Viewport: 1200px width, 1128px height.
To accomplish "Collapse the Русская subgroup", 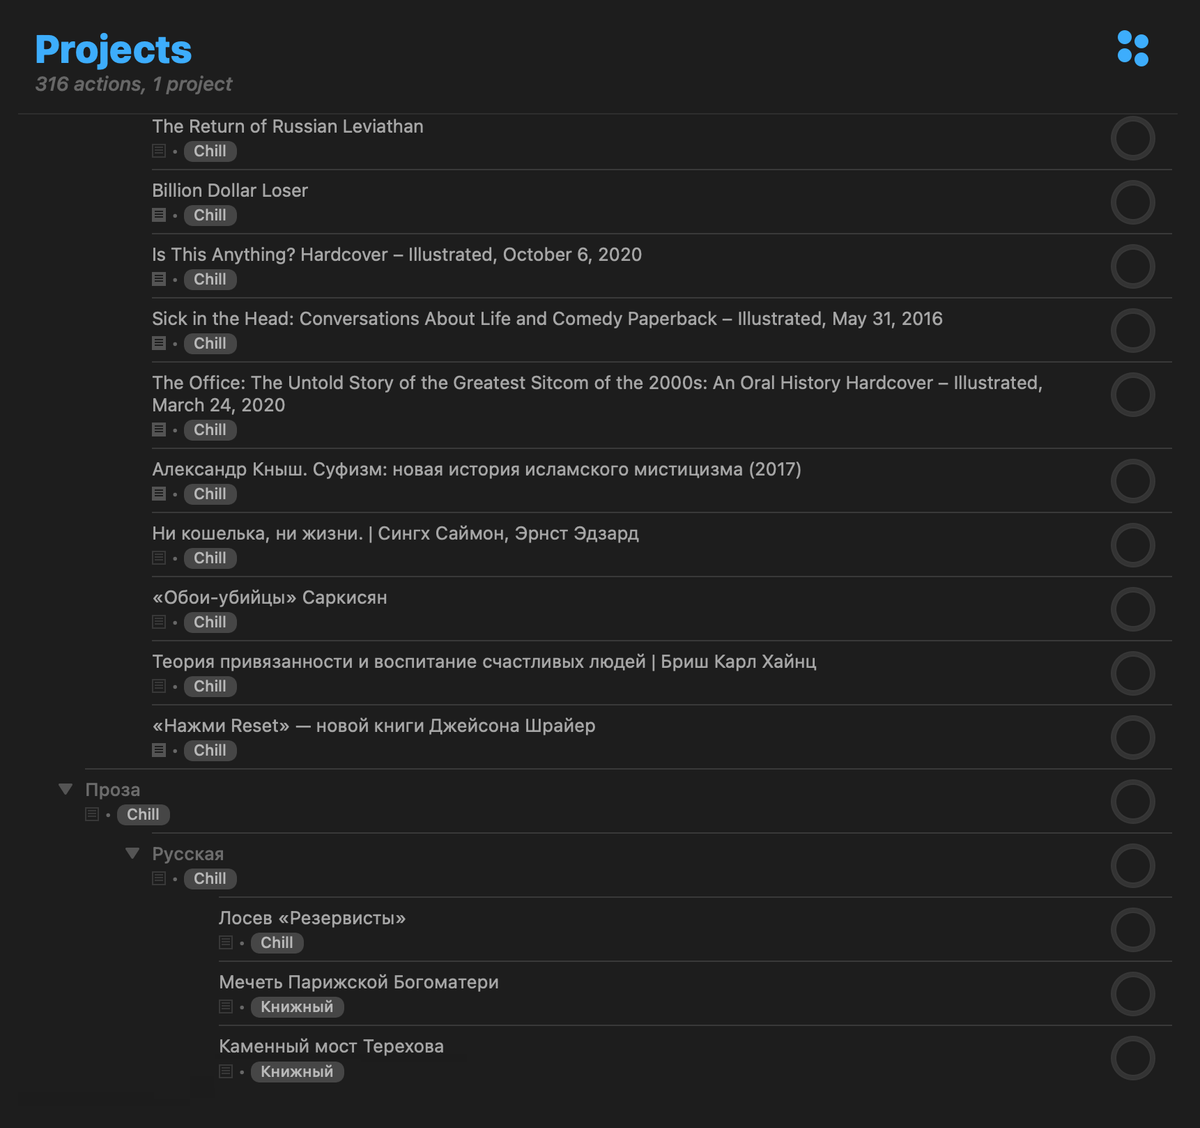I will click(132, 853).
